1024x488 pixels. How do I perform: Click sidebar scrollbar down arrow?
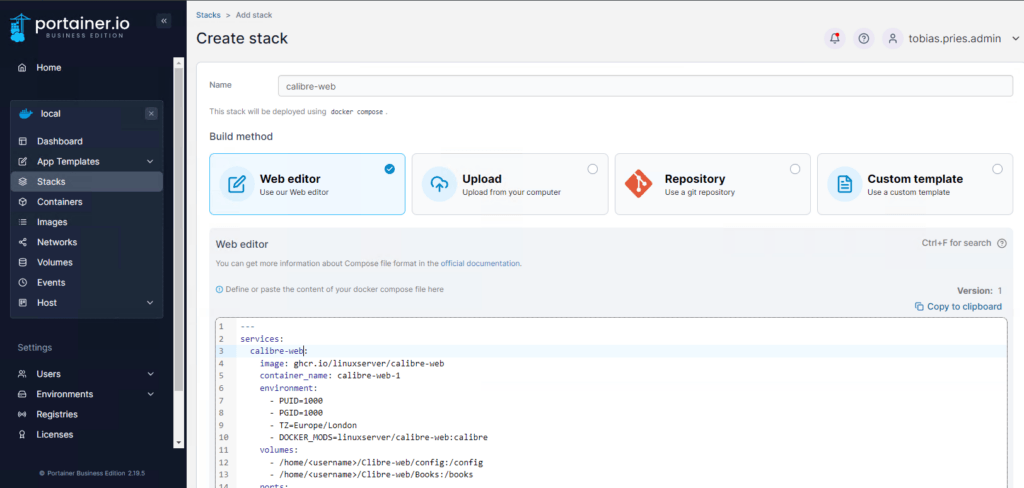point(178,442)
